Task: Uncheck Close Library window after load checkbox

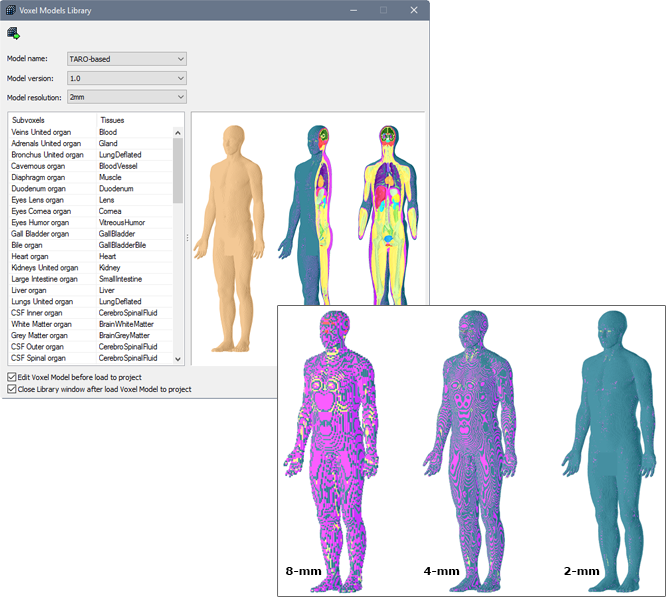Action: point(12,389)
